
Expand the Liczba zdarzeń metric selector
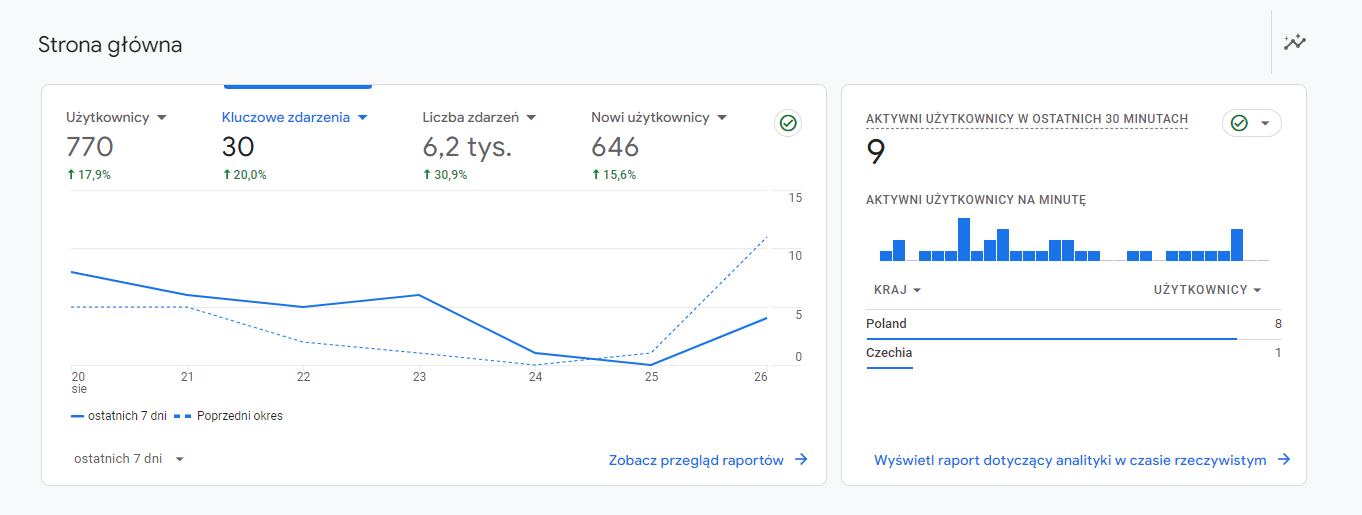[531, 118]
